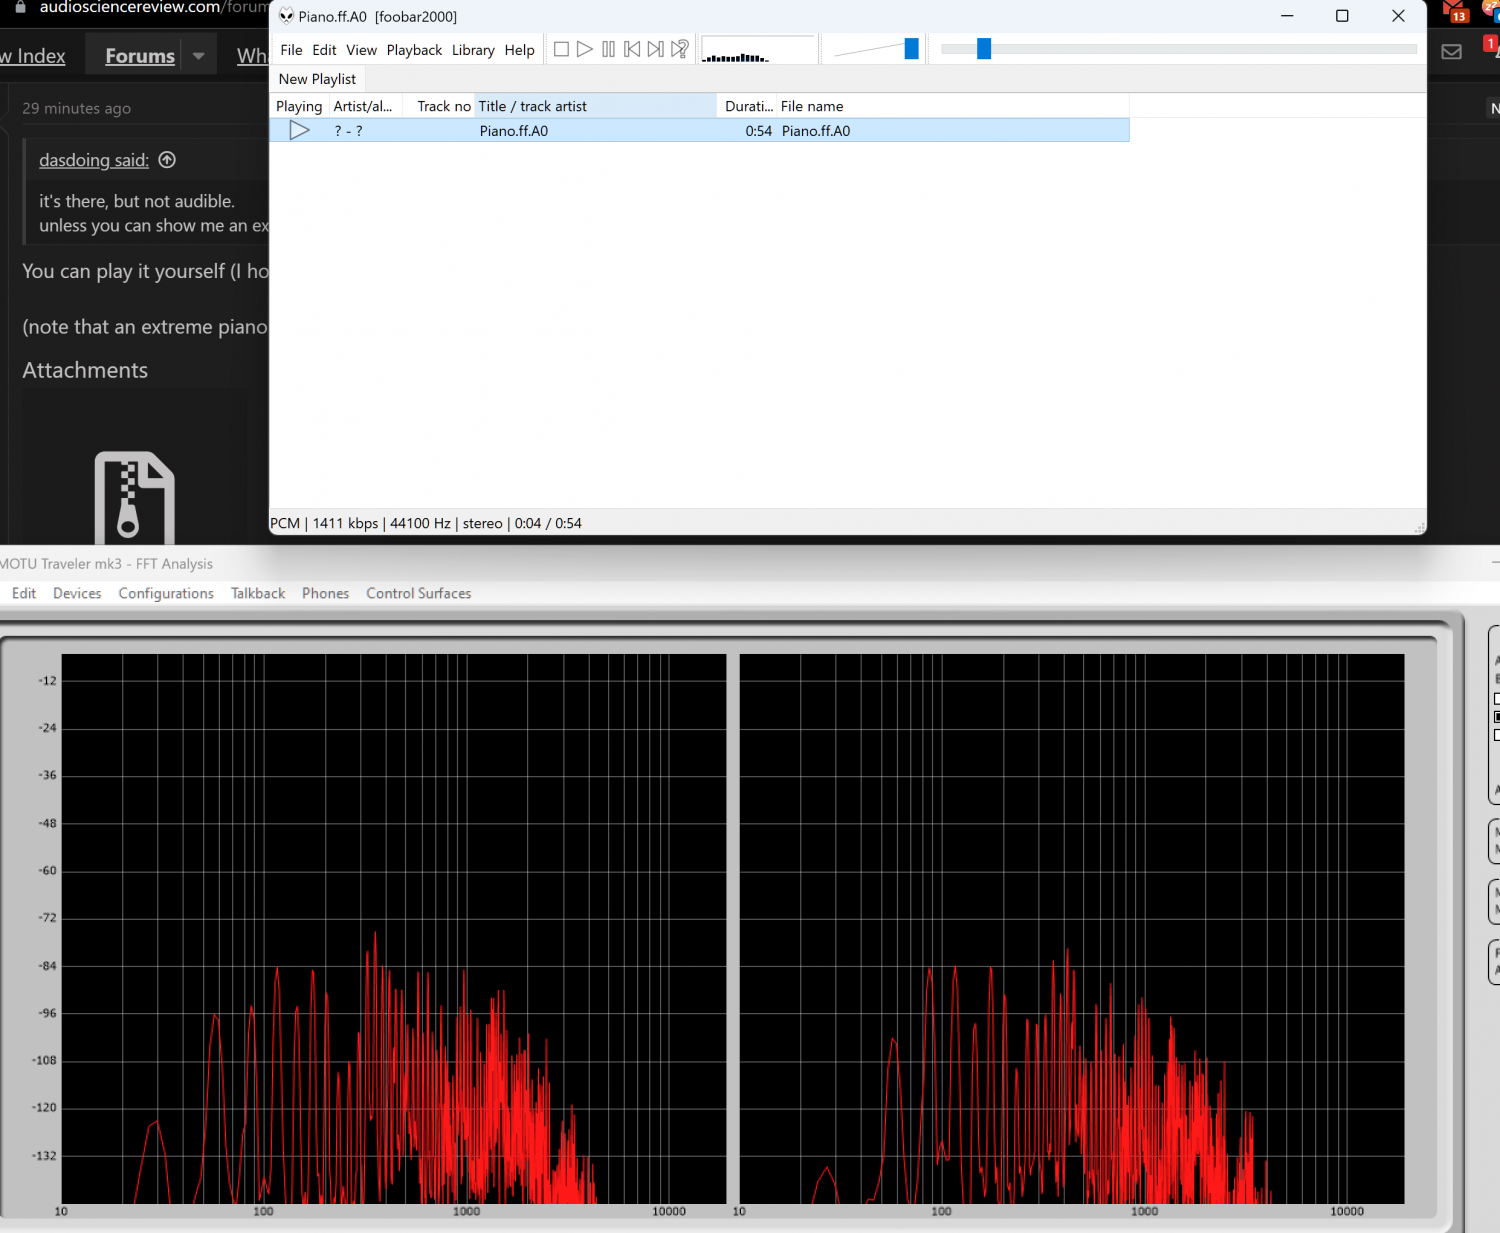Sort by Duration column header

[747, 106]
